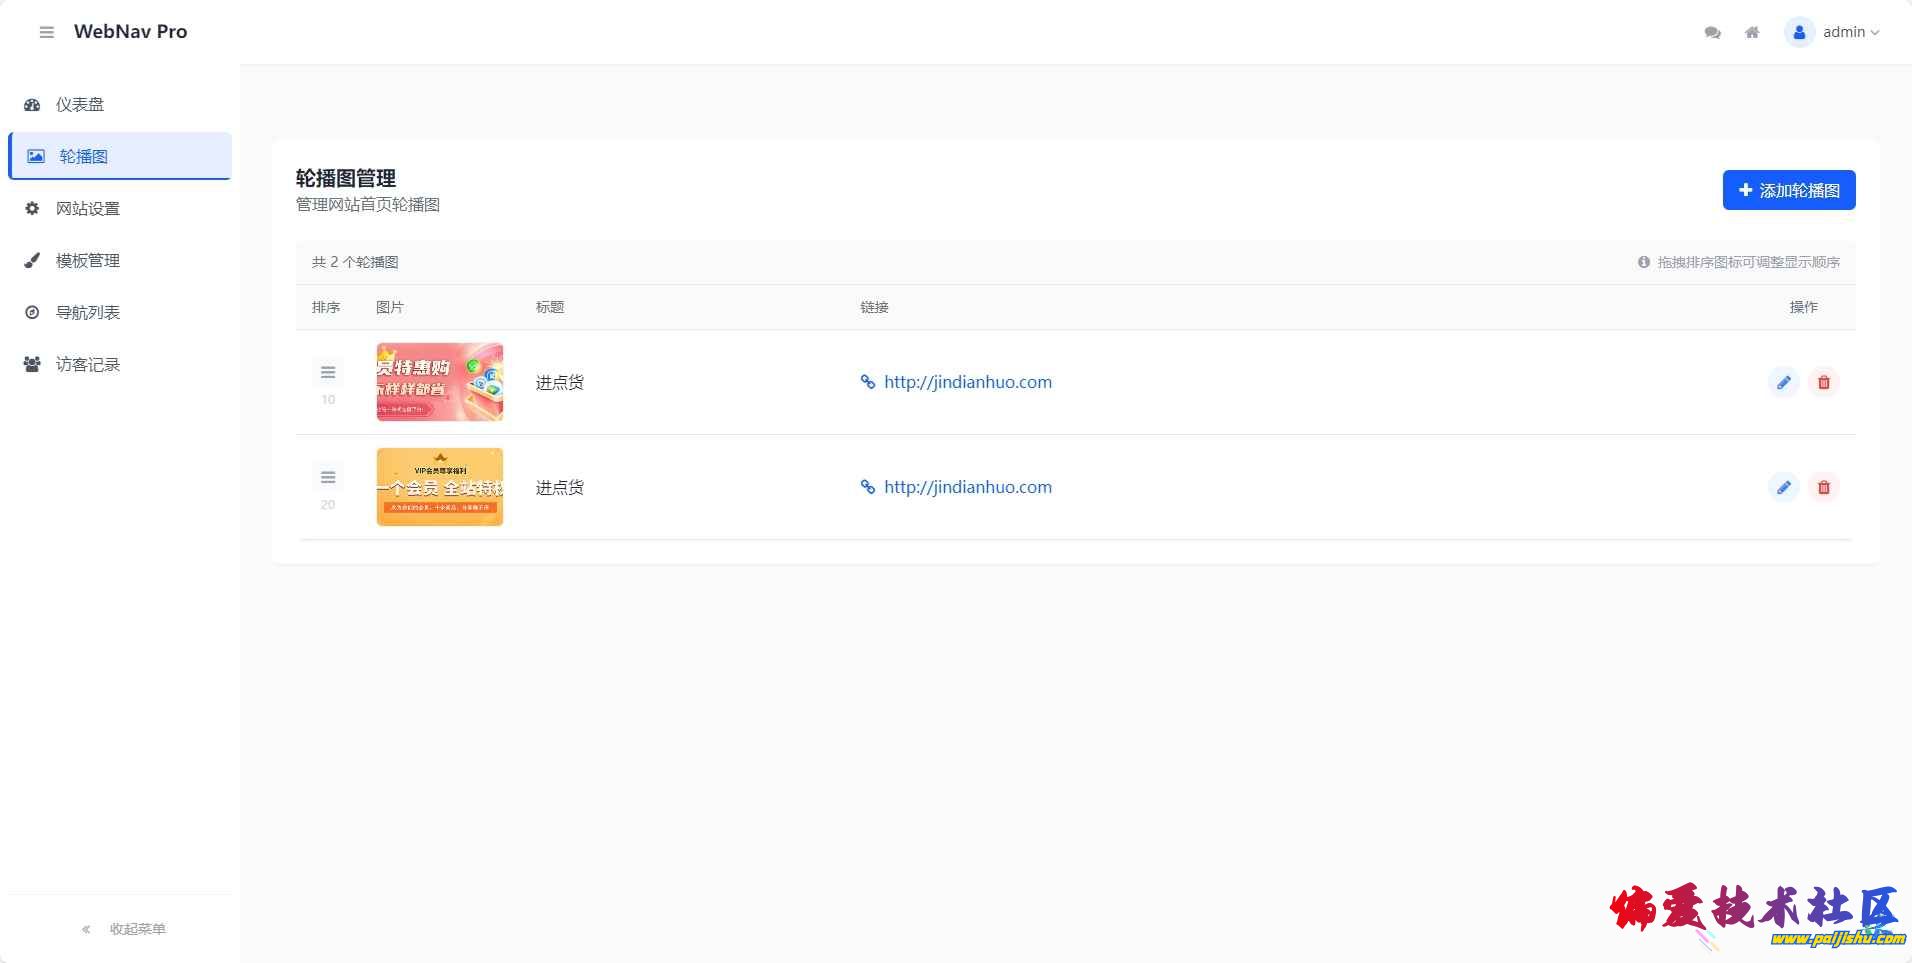
Task: Open the chat messages icon in header
Action: pyautogui.click(x=1712, y=32)
